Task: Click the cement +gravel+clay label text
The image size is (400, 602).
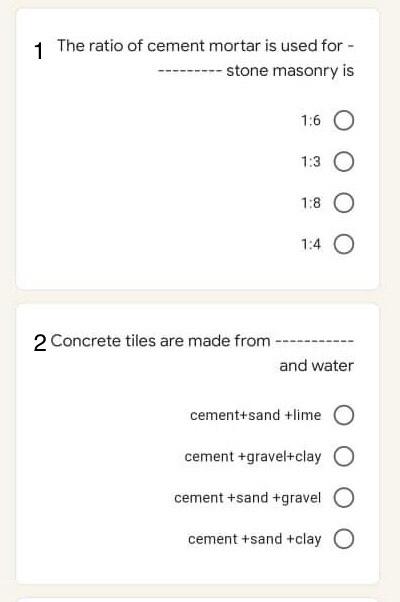Action: tap(253, 457)
